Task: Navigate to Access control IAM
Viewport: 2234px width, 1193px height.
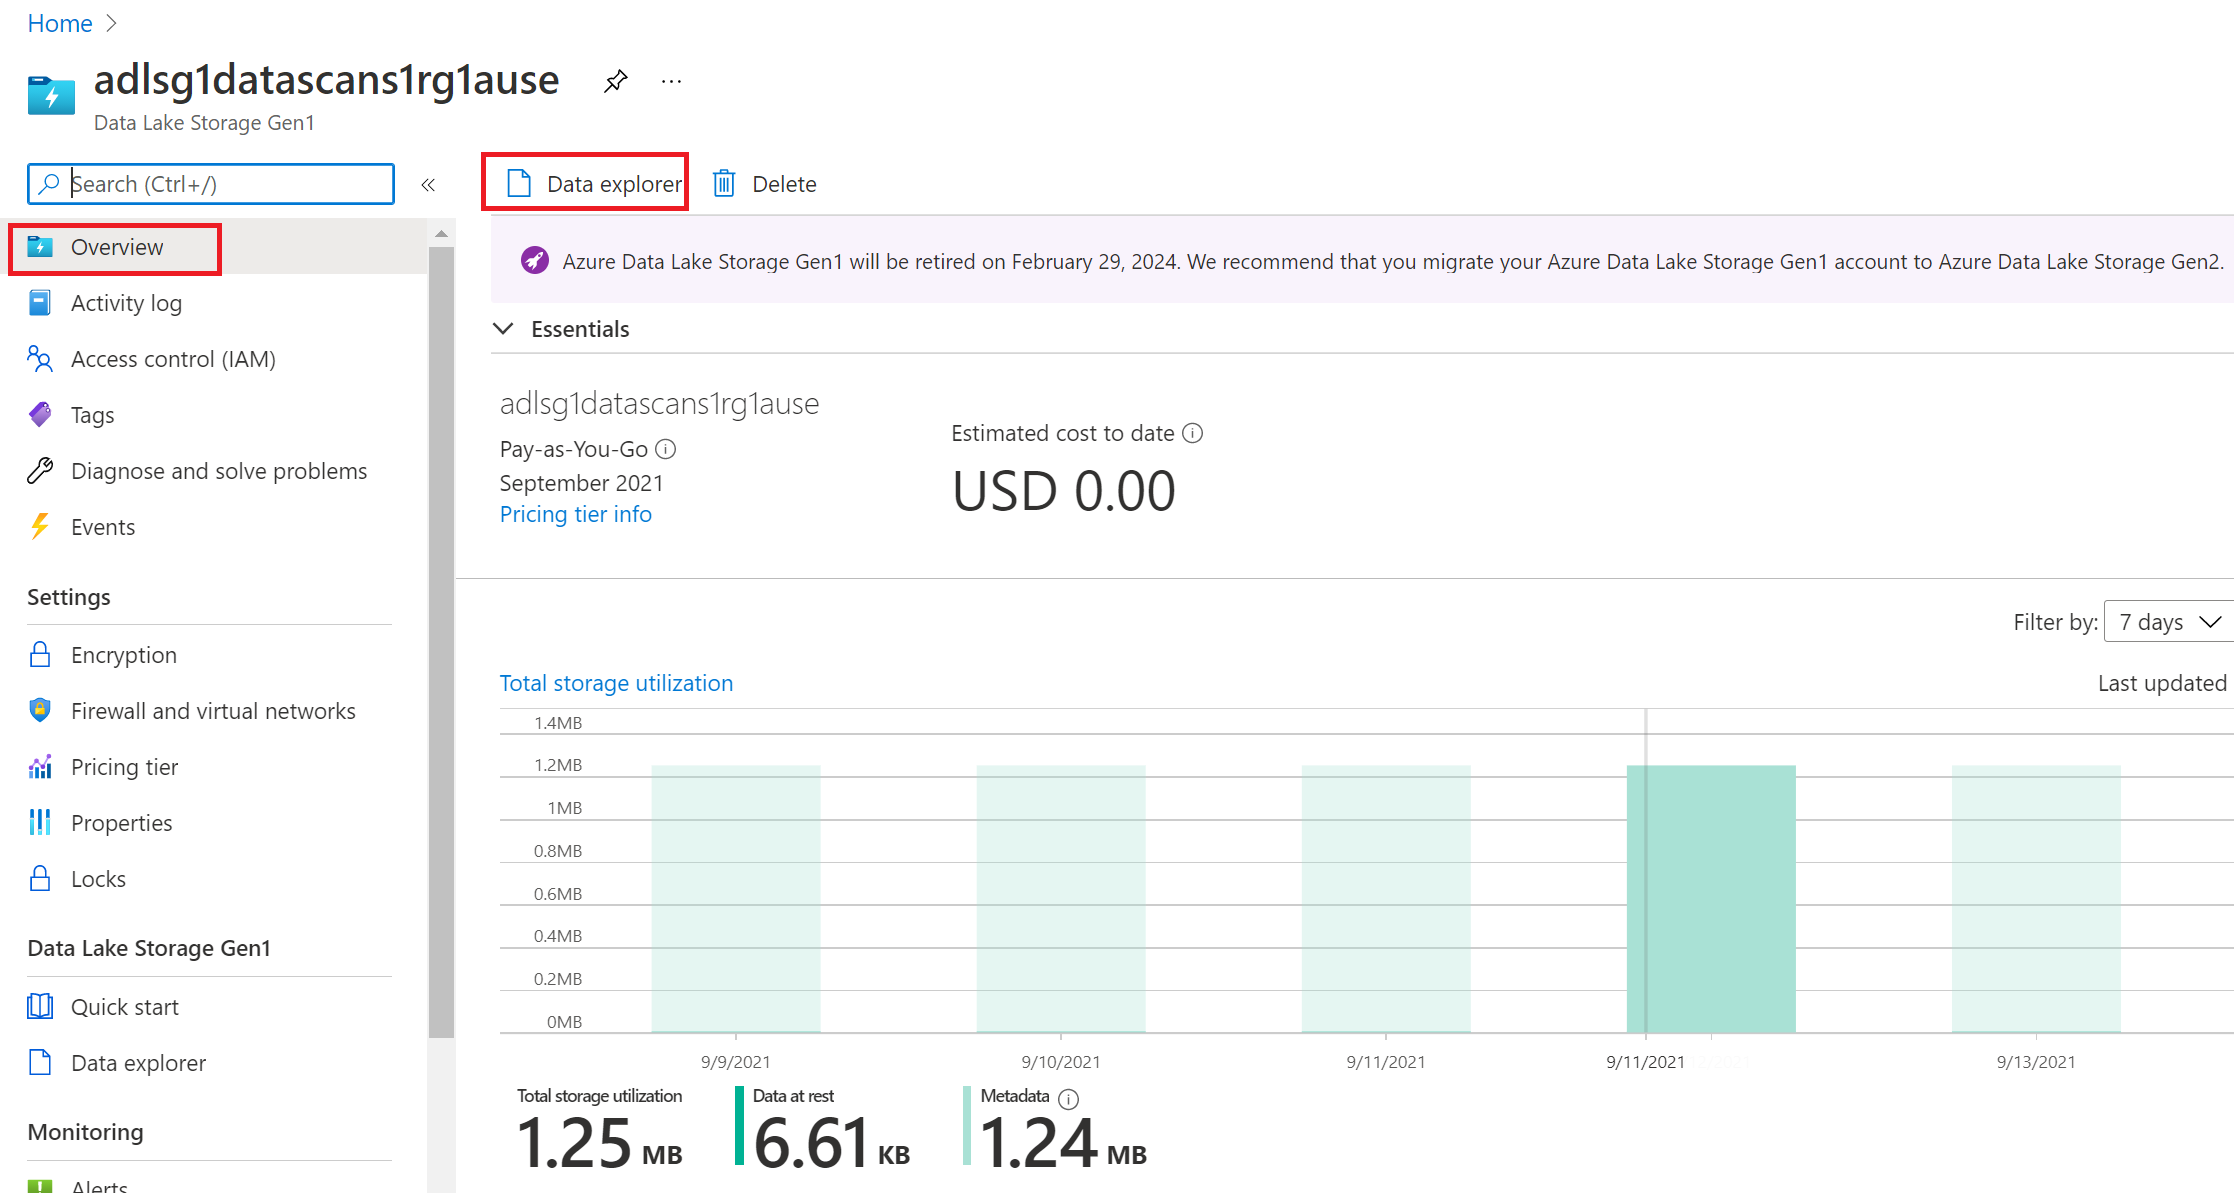Action: [173, 358]
